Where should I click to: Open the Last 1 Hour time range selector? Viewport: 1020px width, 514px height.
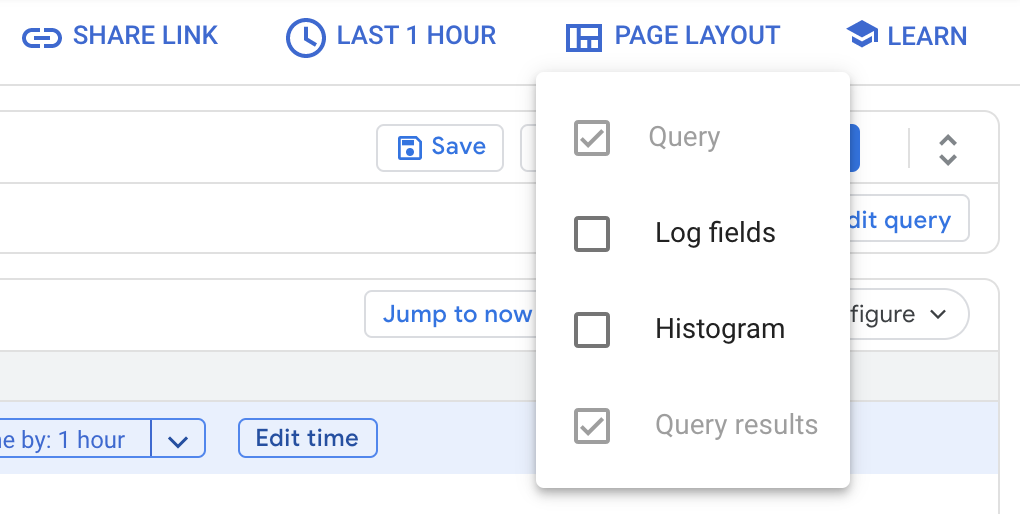tap(415, 37)
